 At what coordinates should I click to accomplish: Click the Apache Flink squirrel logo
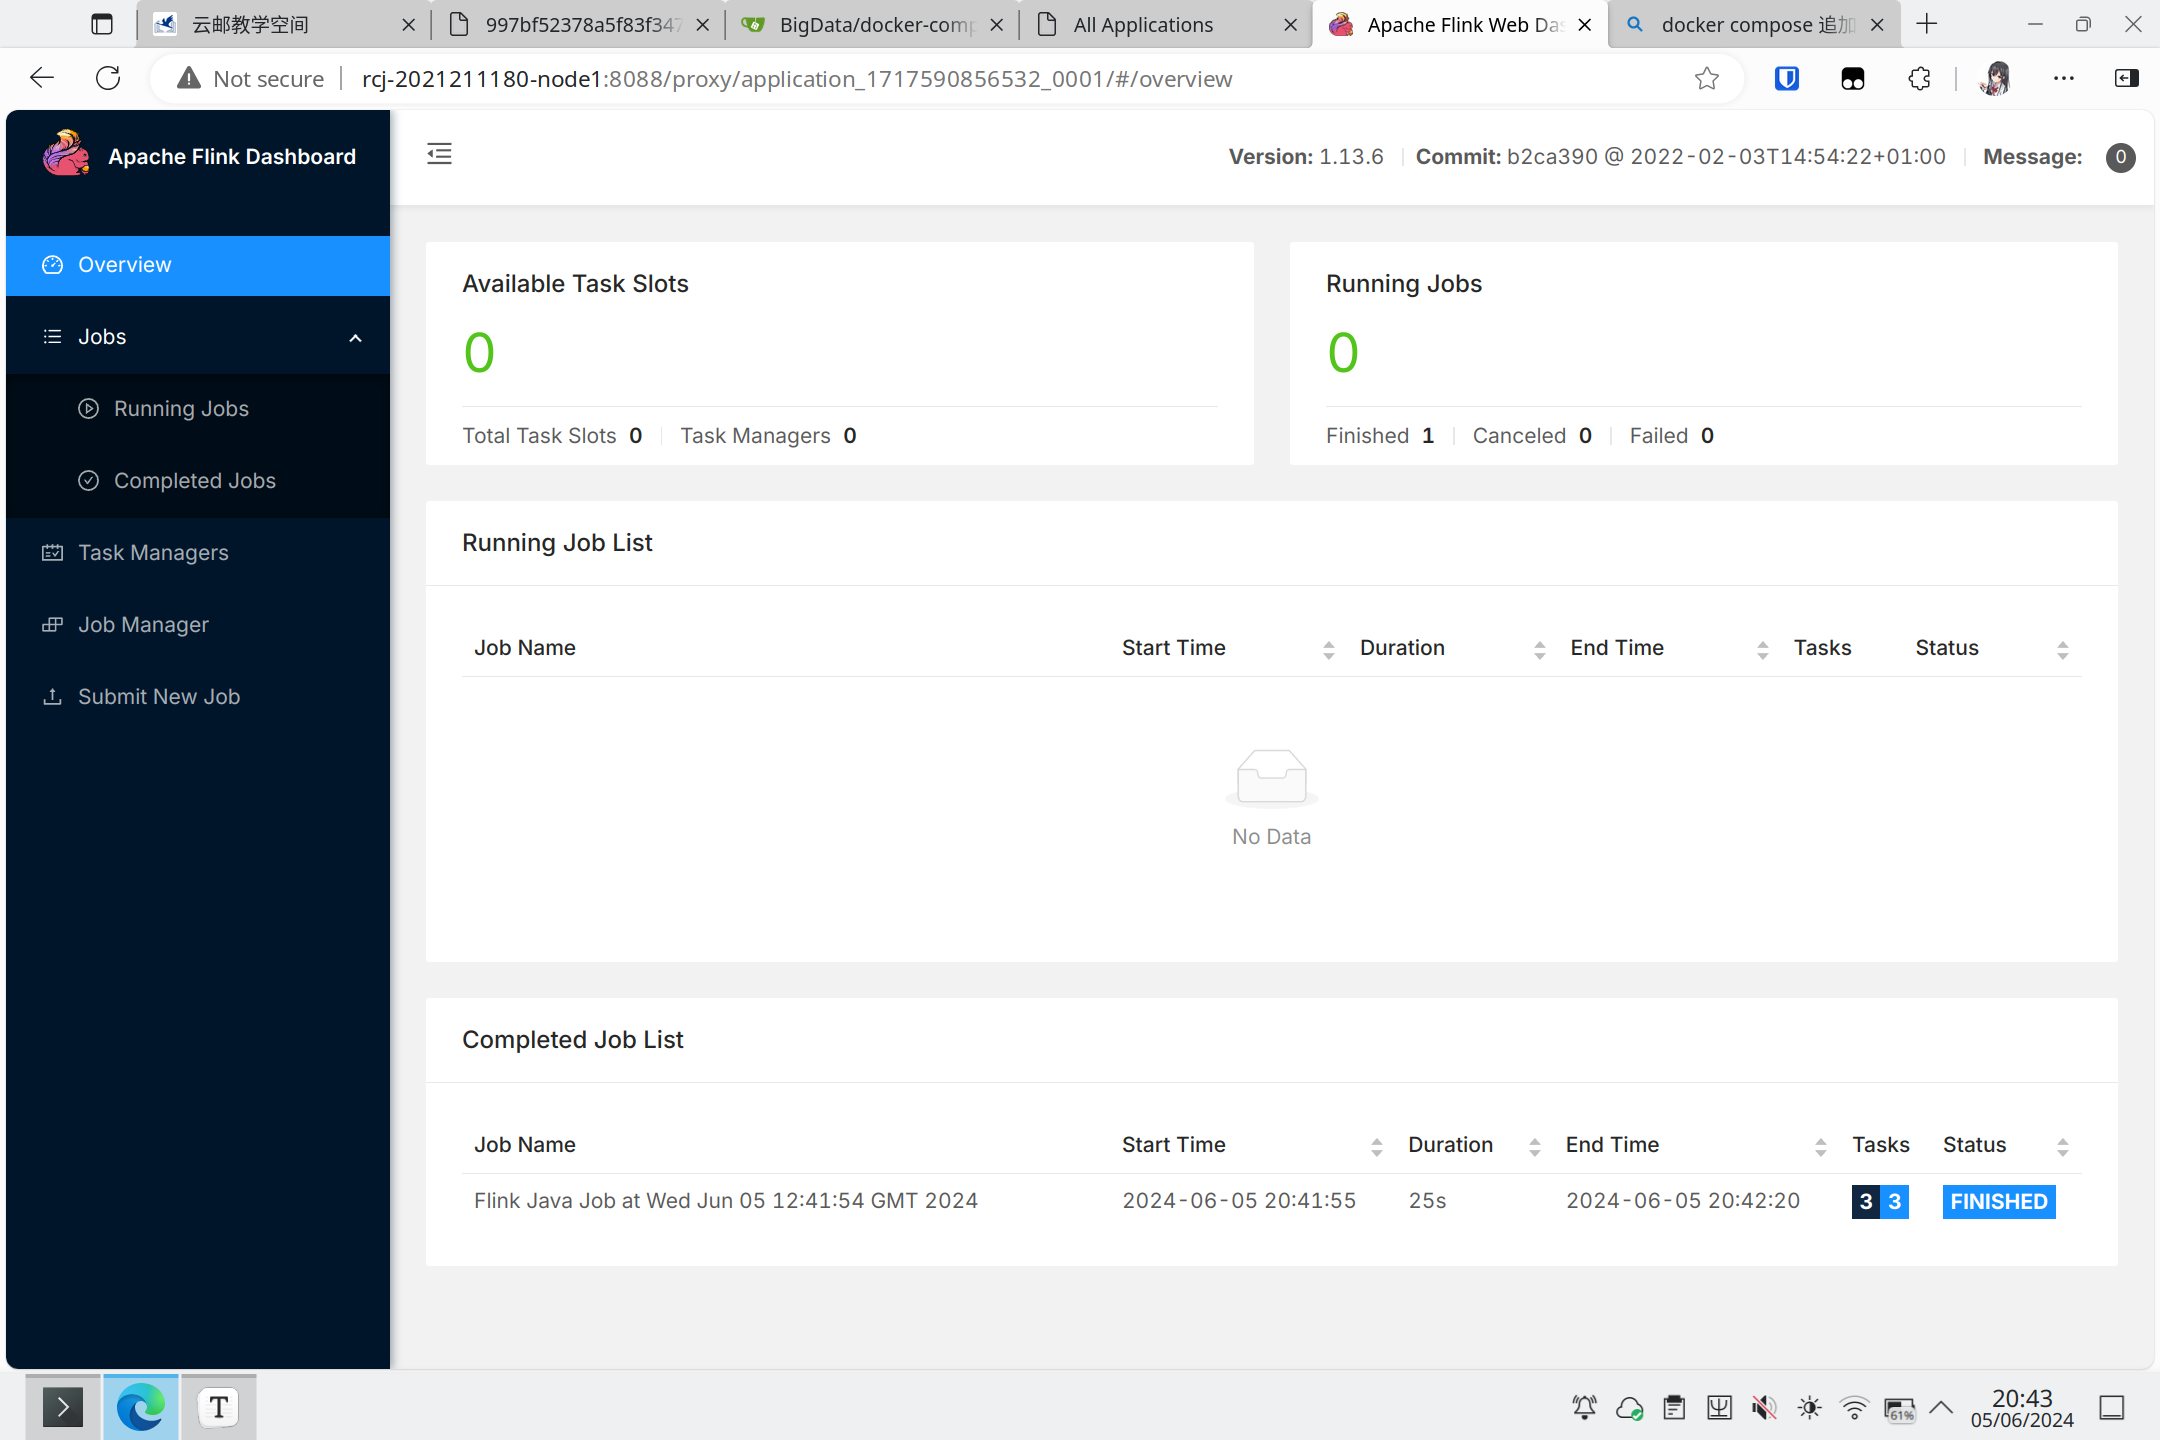pyautogui.click(x=66, y=154)
